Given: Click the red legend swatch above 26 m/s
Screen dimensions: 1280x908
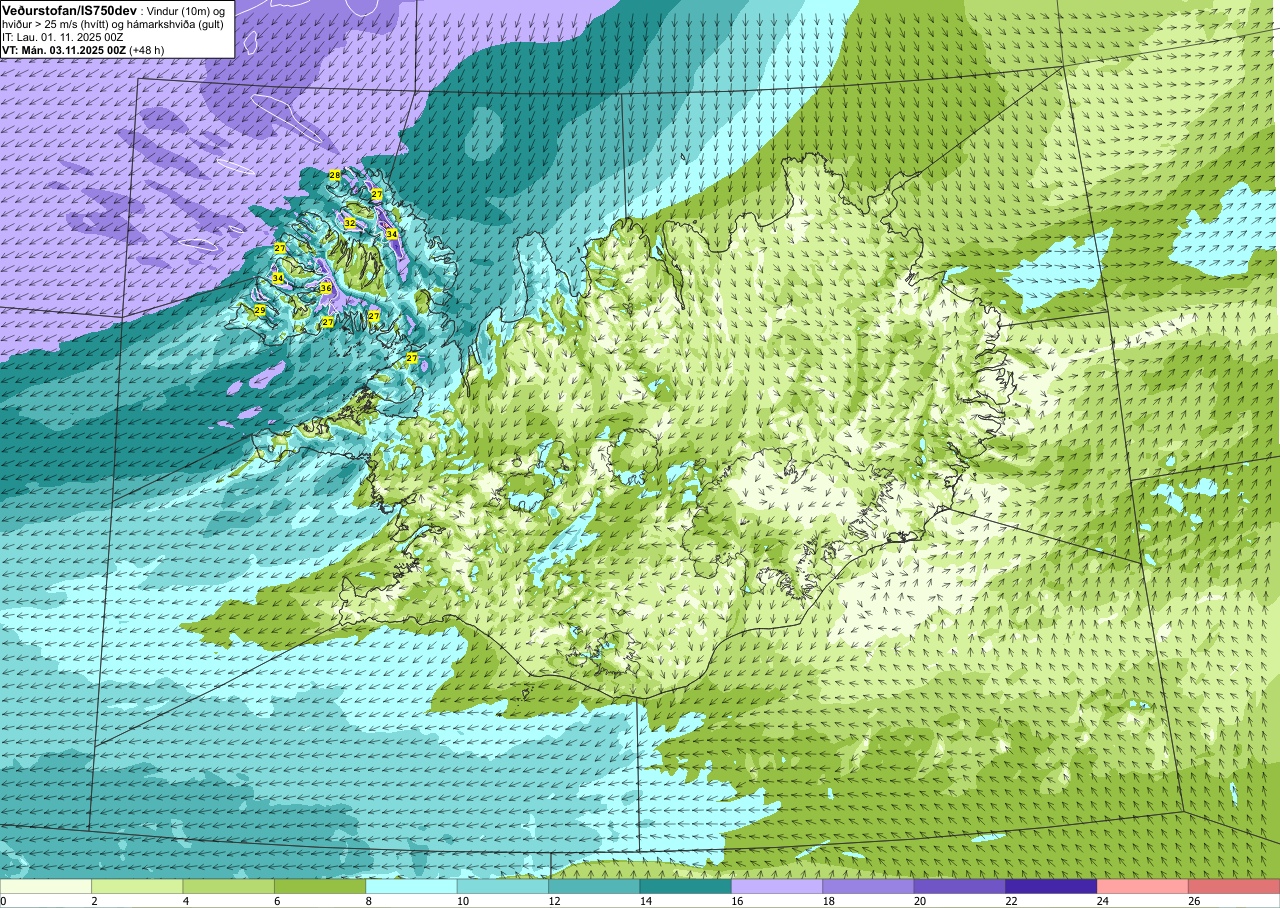Looking at the screenshot, I should tap(1234, 886).
